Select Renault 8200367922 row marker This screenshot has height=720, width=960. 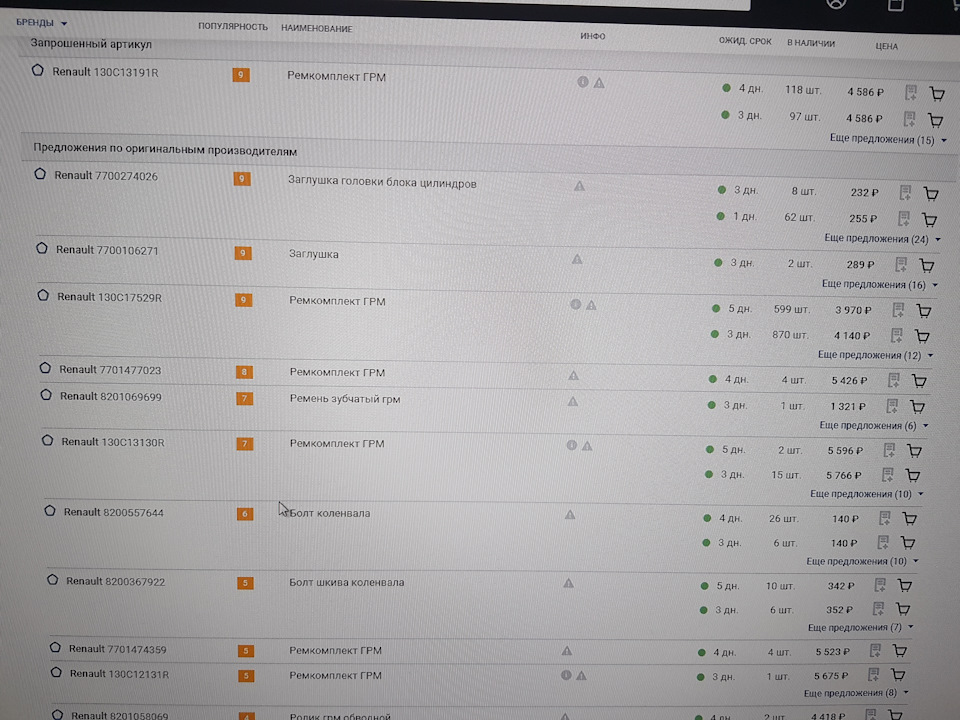click(x=53, y=580)
